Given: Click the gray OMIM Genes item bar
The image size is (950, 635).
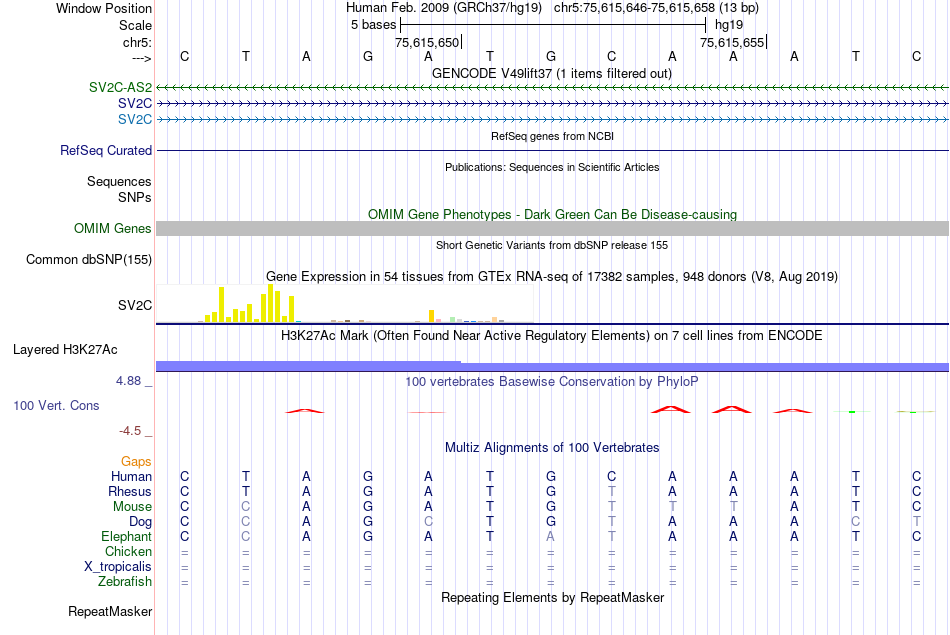Looking at the screenshot, I should (552, 228).
